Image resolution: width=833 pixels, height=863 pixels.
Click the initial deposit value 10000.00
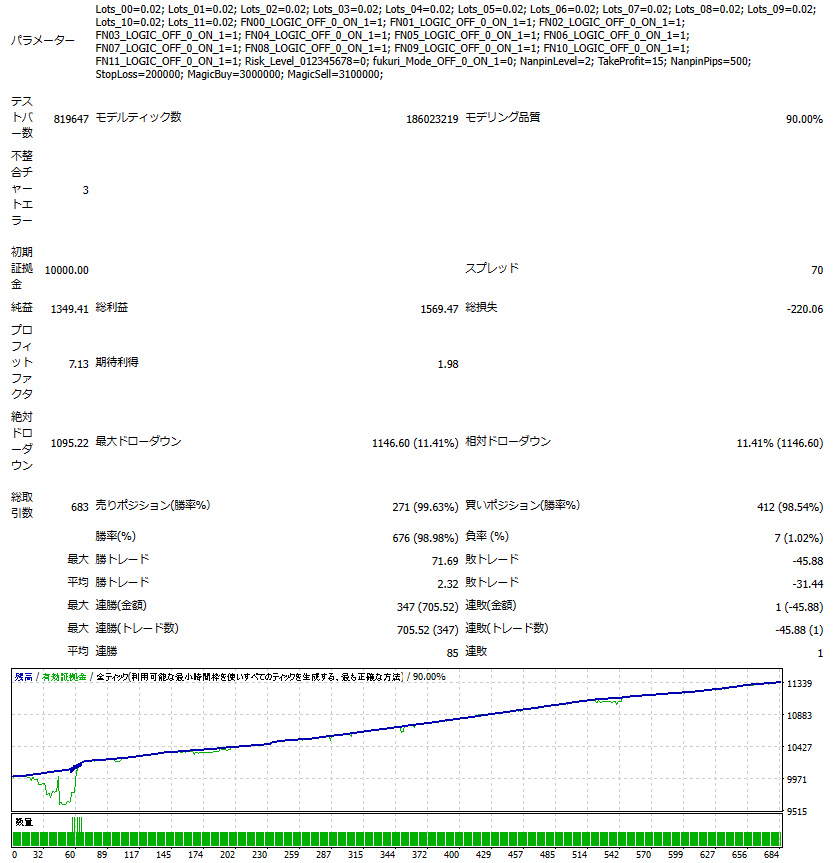point(67,270)
